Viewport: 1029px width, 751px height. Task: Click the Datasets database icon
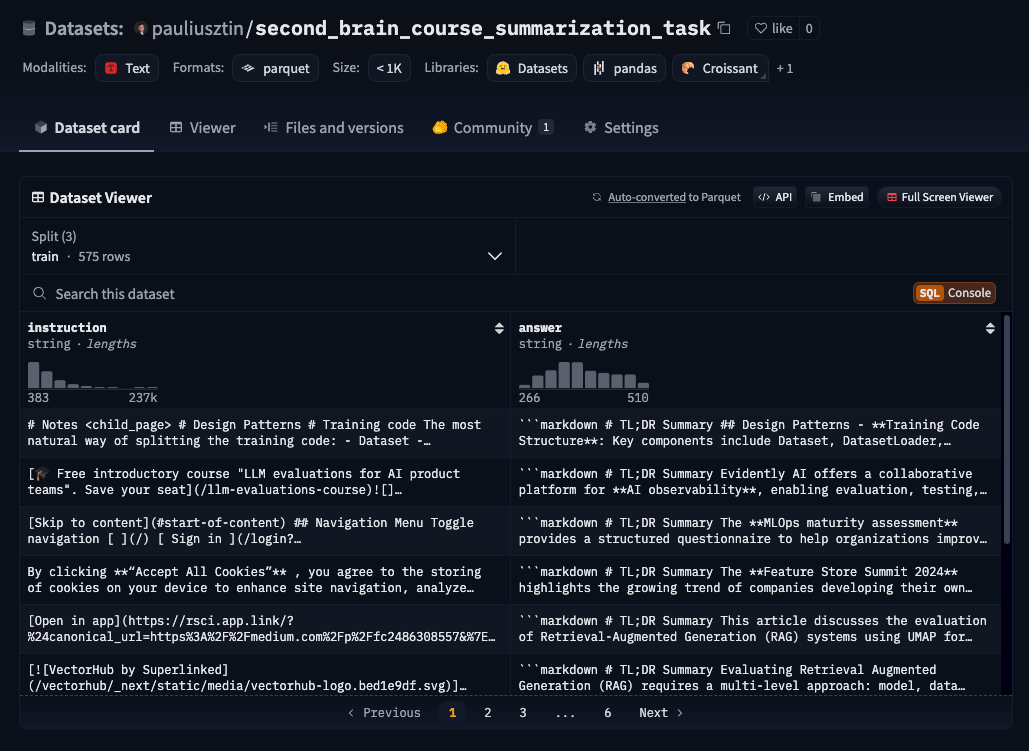point(29,28)
